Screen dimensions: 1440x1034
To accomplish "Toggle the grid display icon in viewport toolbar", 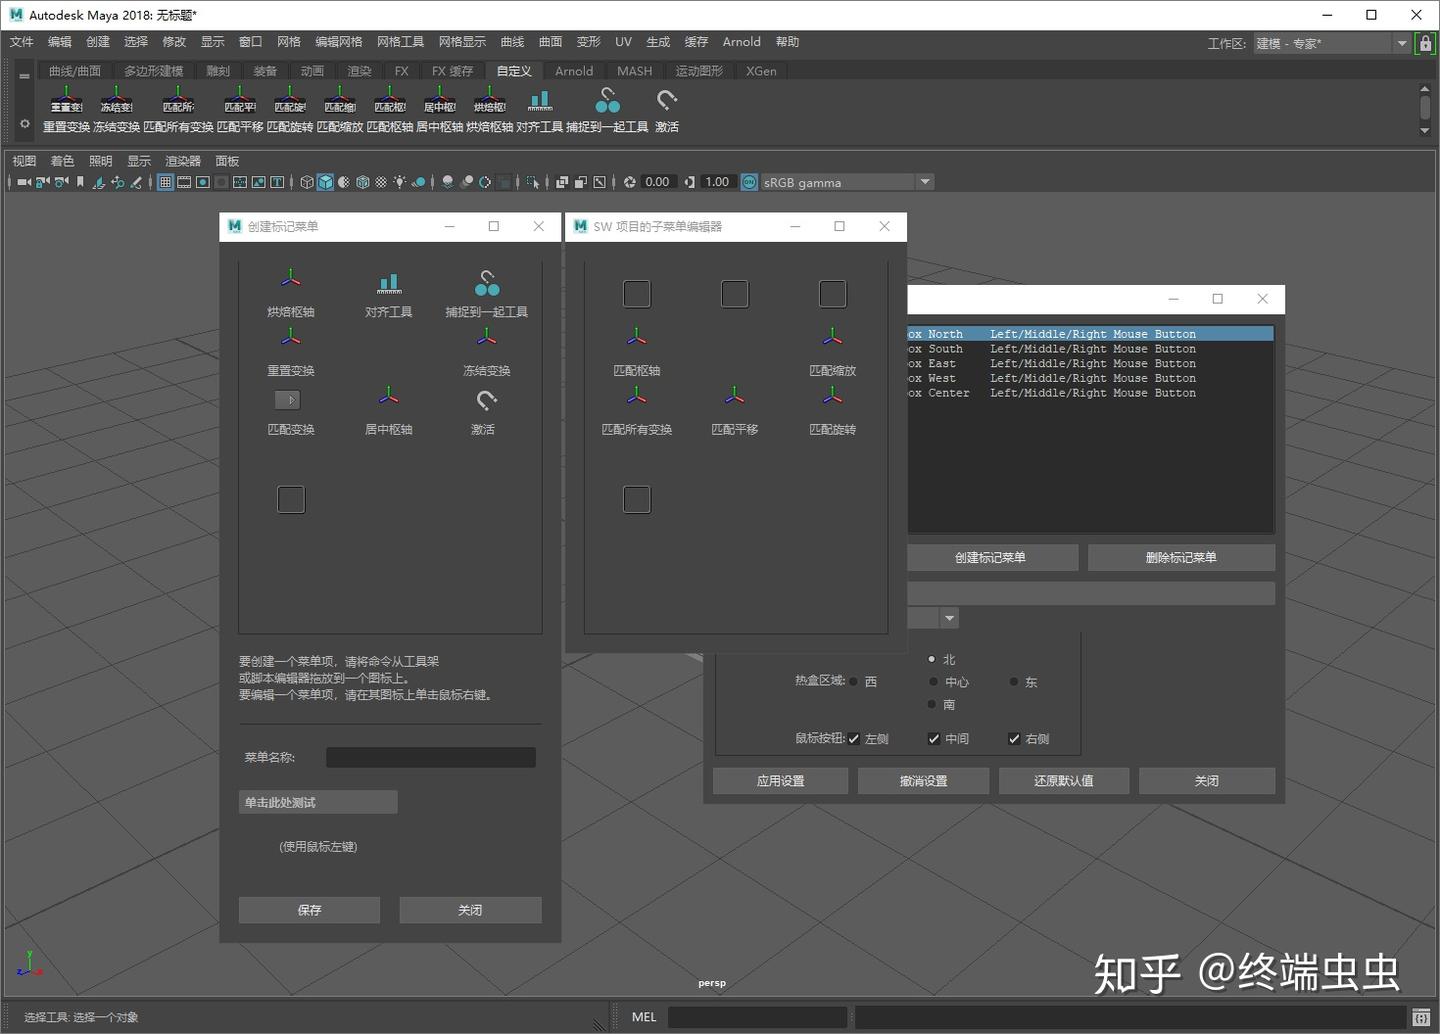I will pyautogui.click(x=164, y=182).
